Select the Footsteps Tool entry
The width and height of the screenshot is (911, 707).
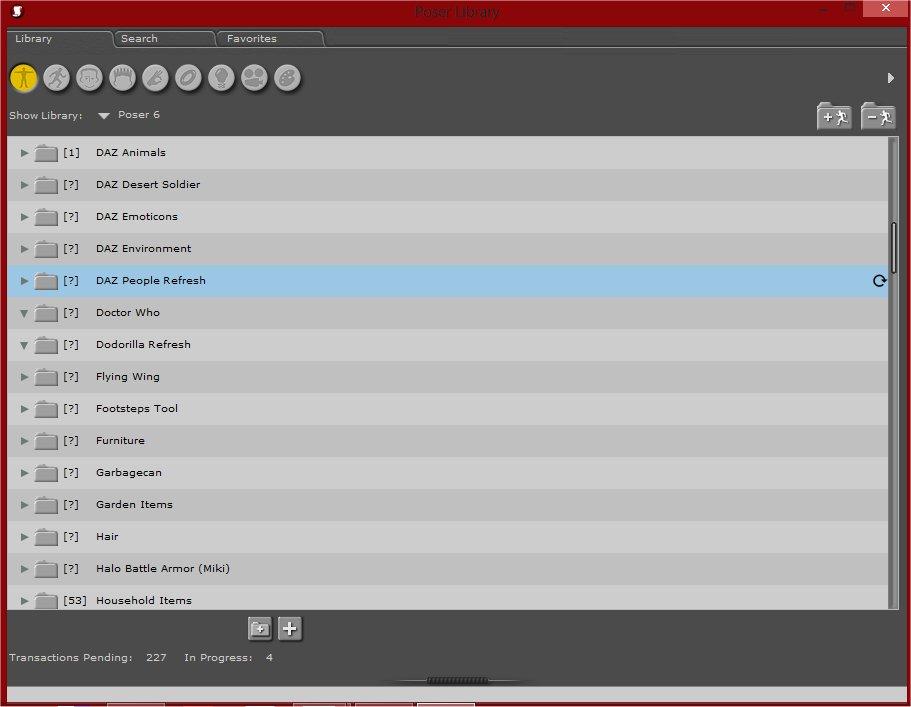(x=447, y=408)
